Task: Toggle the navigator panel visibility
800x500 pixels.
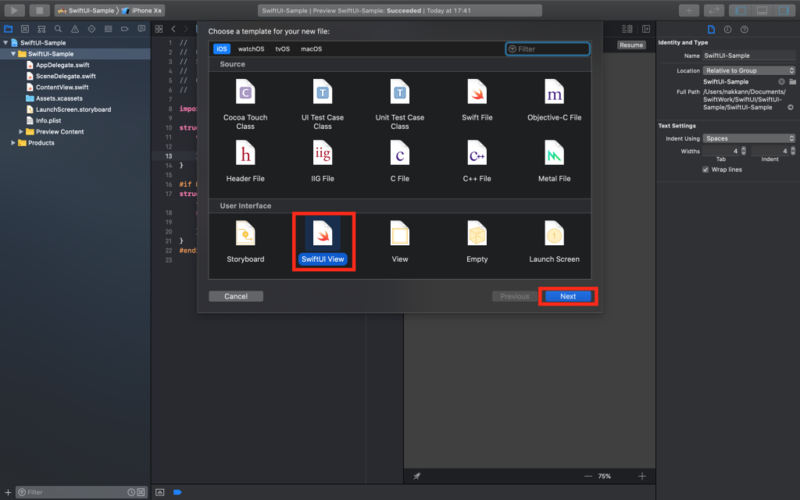Action: pyautogui.click(x=741, y=10)
